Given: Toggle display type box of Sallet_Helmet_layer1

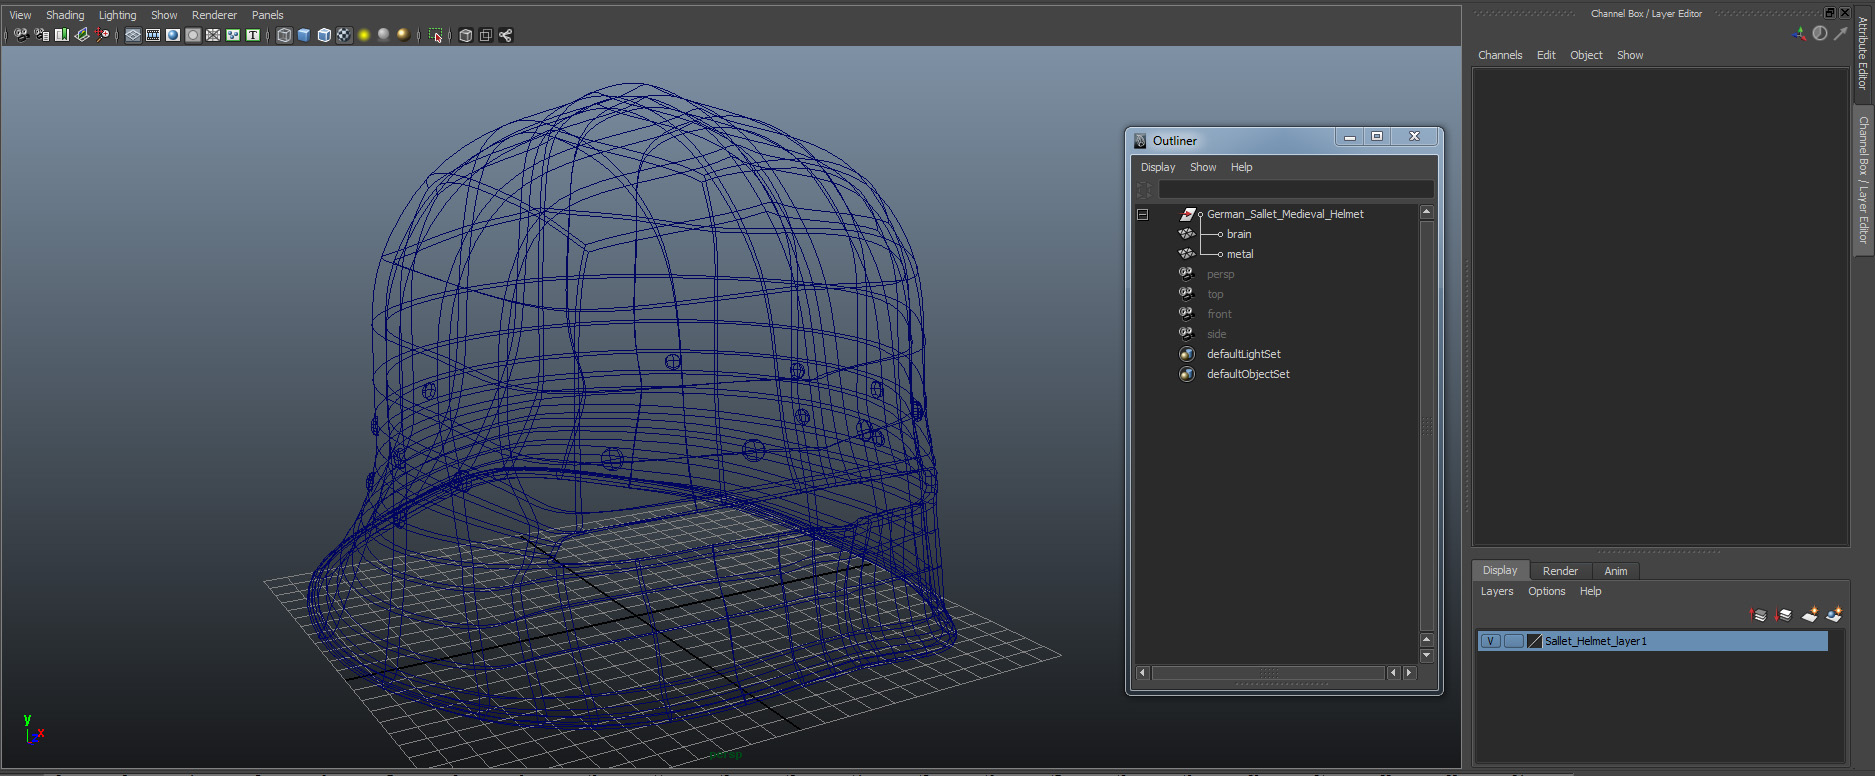Looking at the screenshot, I should (x=1513, y=641).
